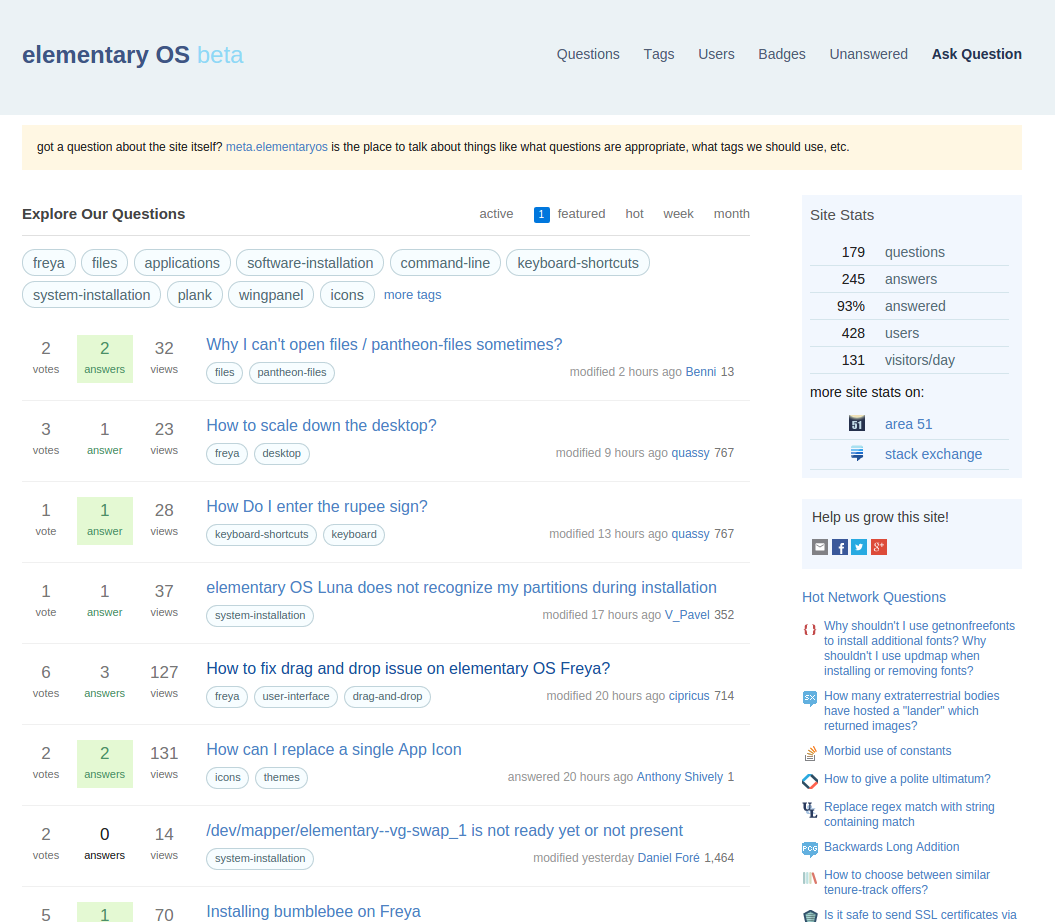Select the software-installation tag

[310, 263]
